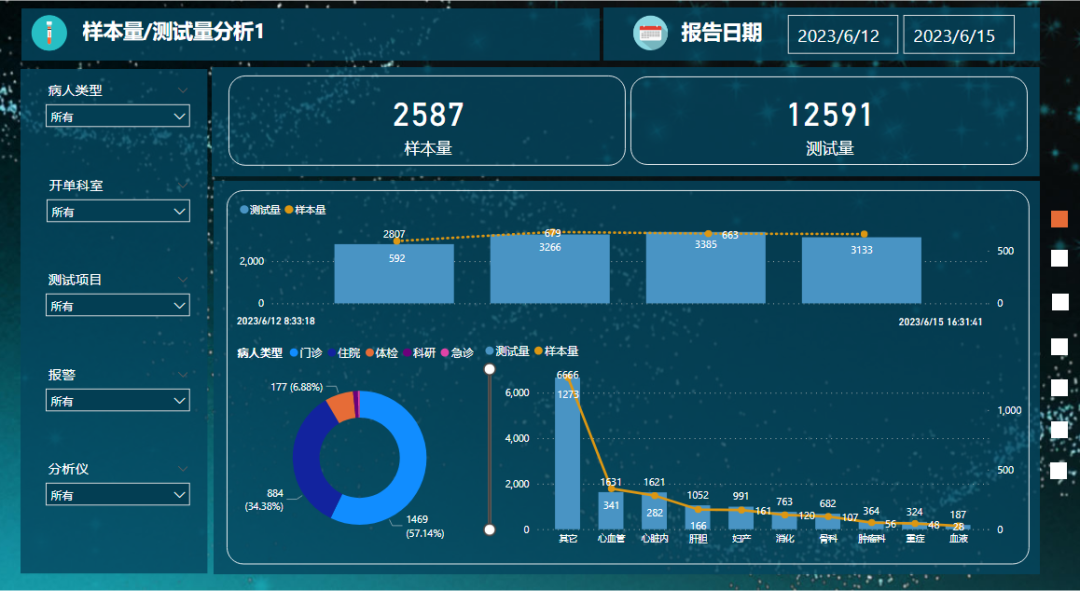Select the dark blue 住院 donut segment (884)
The height and width of the screenshot is (591, 1080).
309,459
